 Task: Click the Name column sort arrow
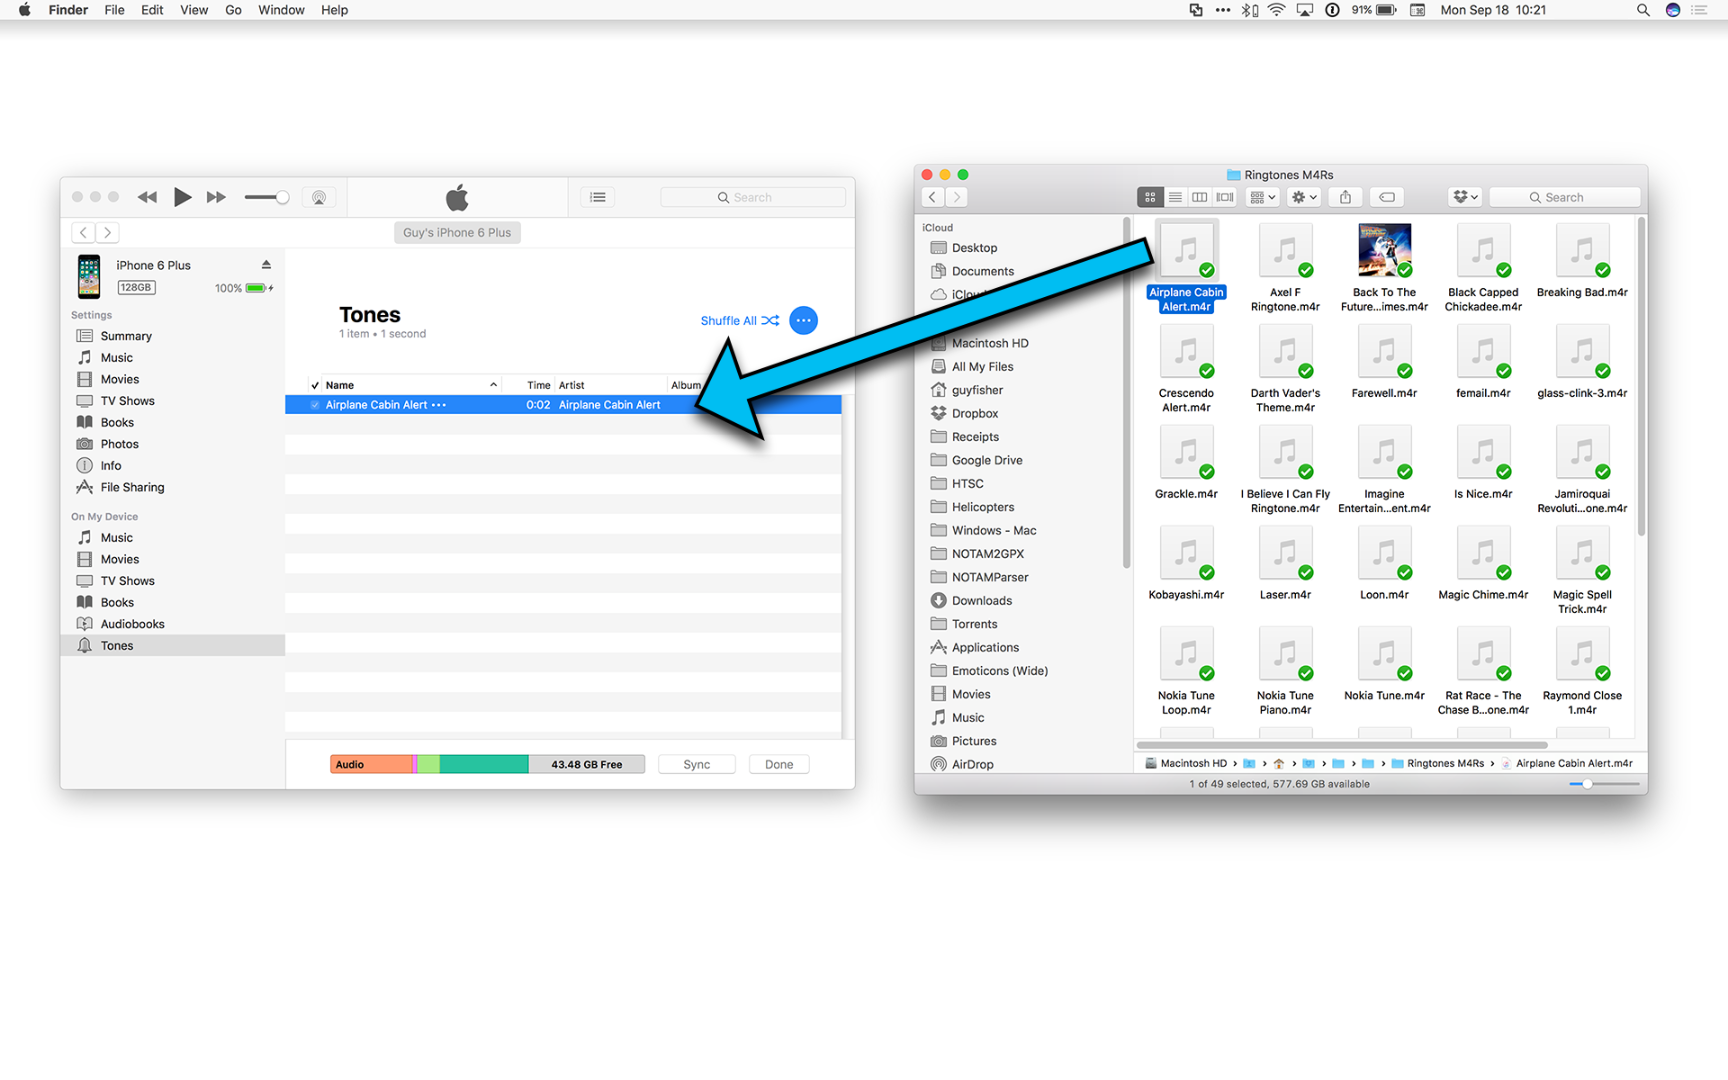pos(493,385)
